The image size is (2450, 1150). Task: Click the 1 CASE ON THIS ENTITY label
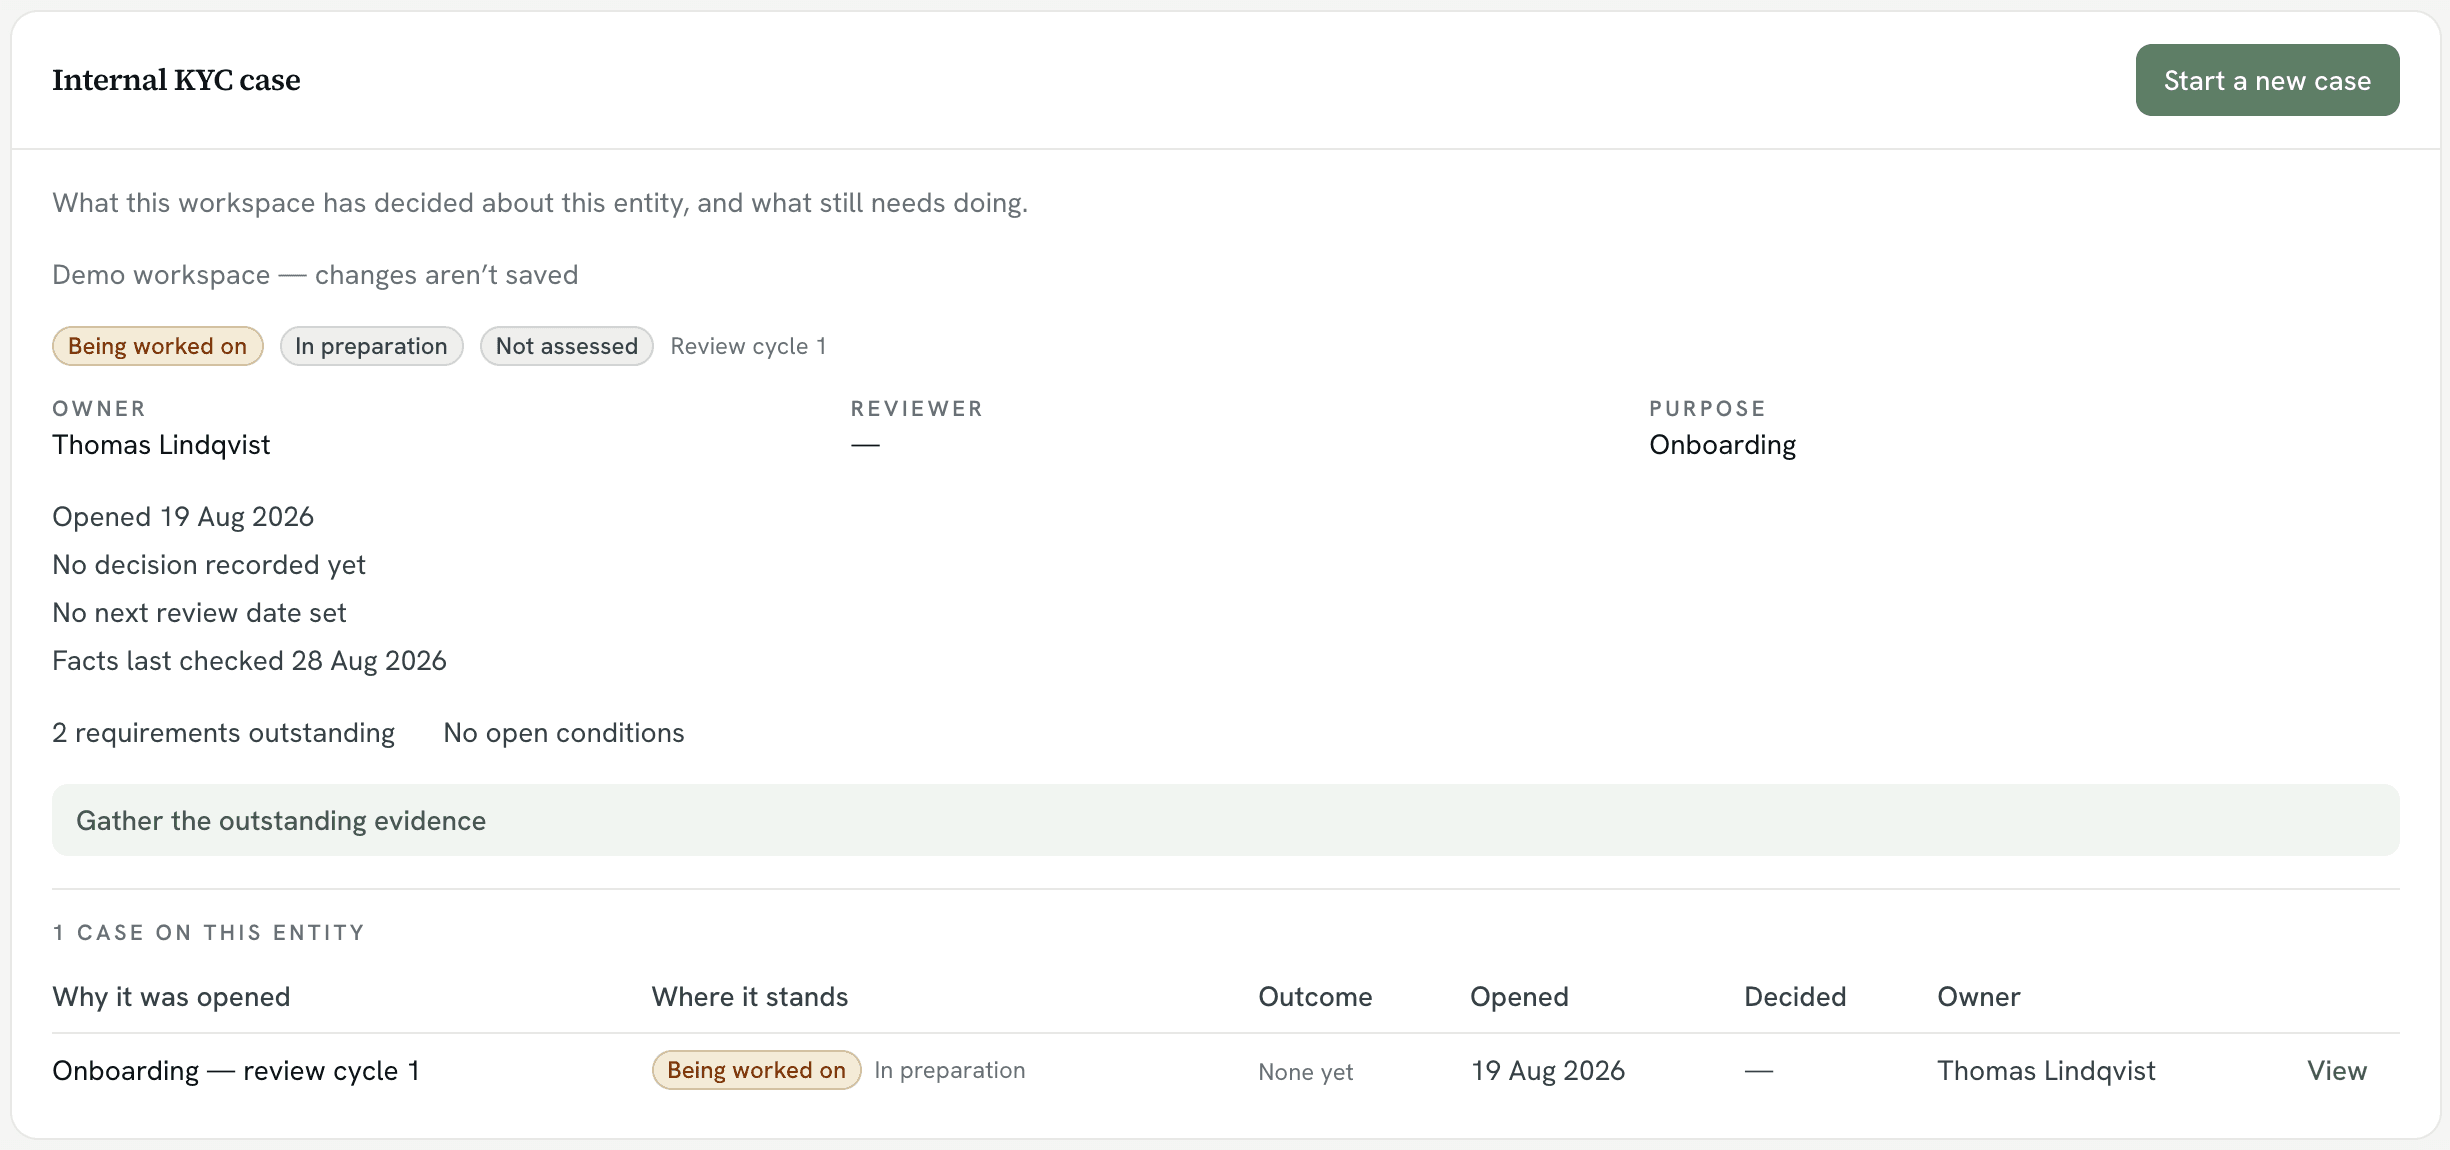pyautogui.click(x=208, y=933)
